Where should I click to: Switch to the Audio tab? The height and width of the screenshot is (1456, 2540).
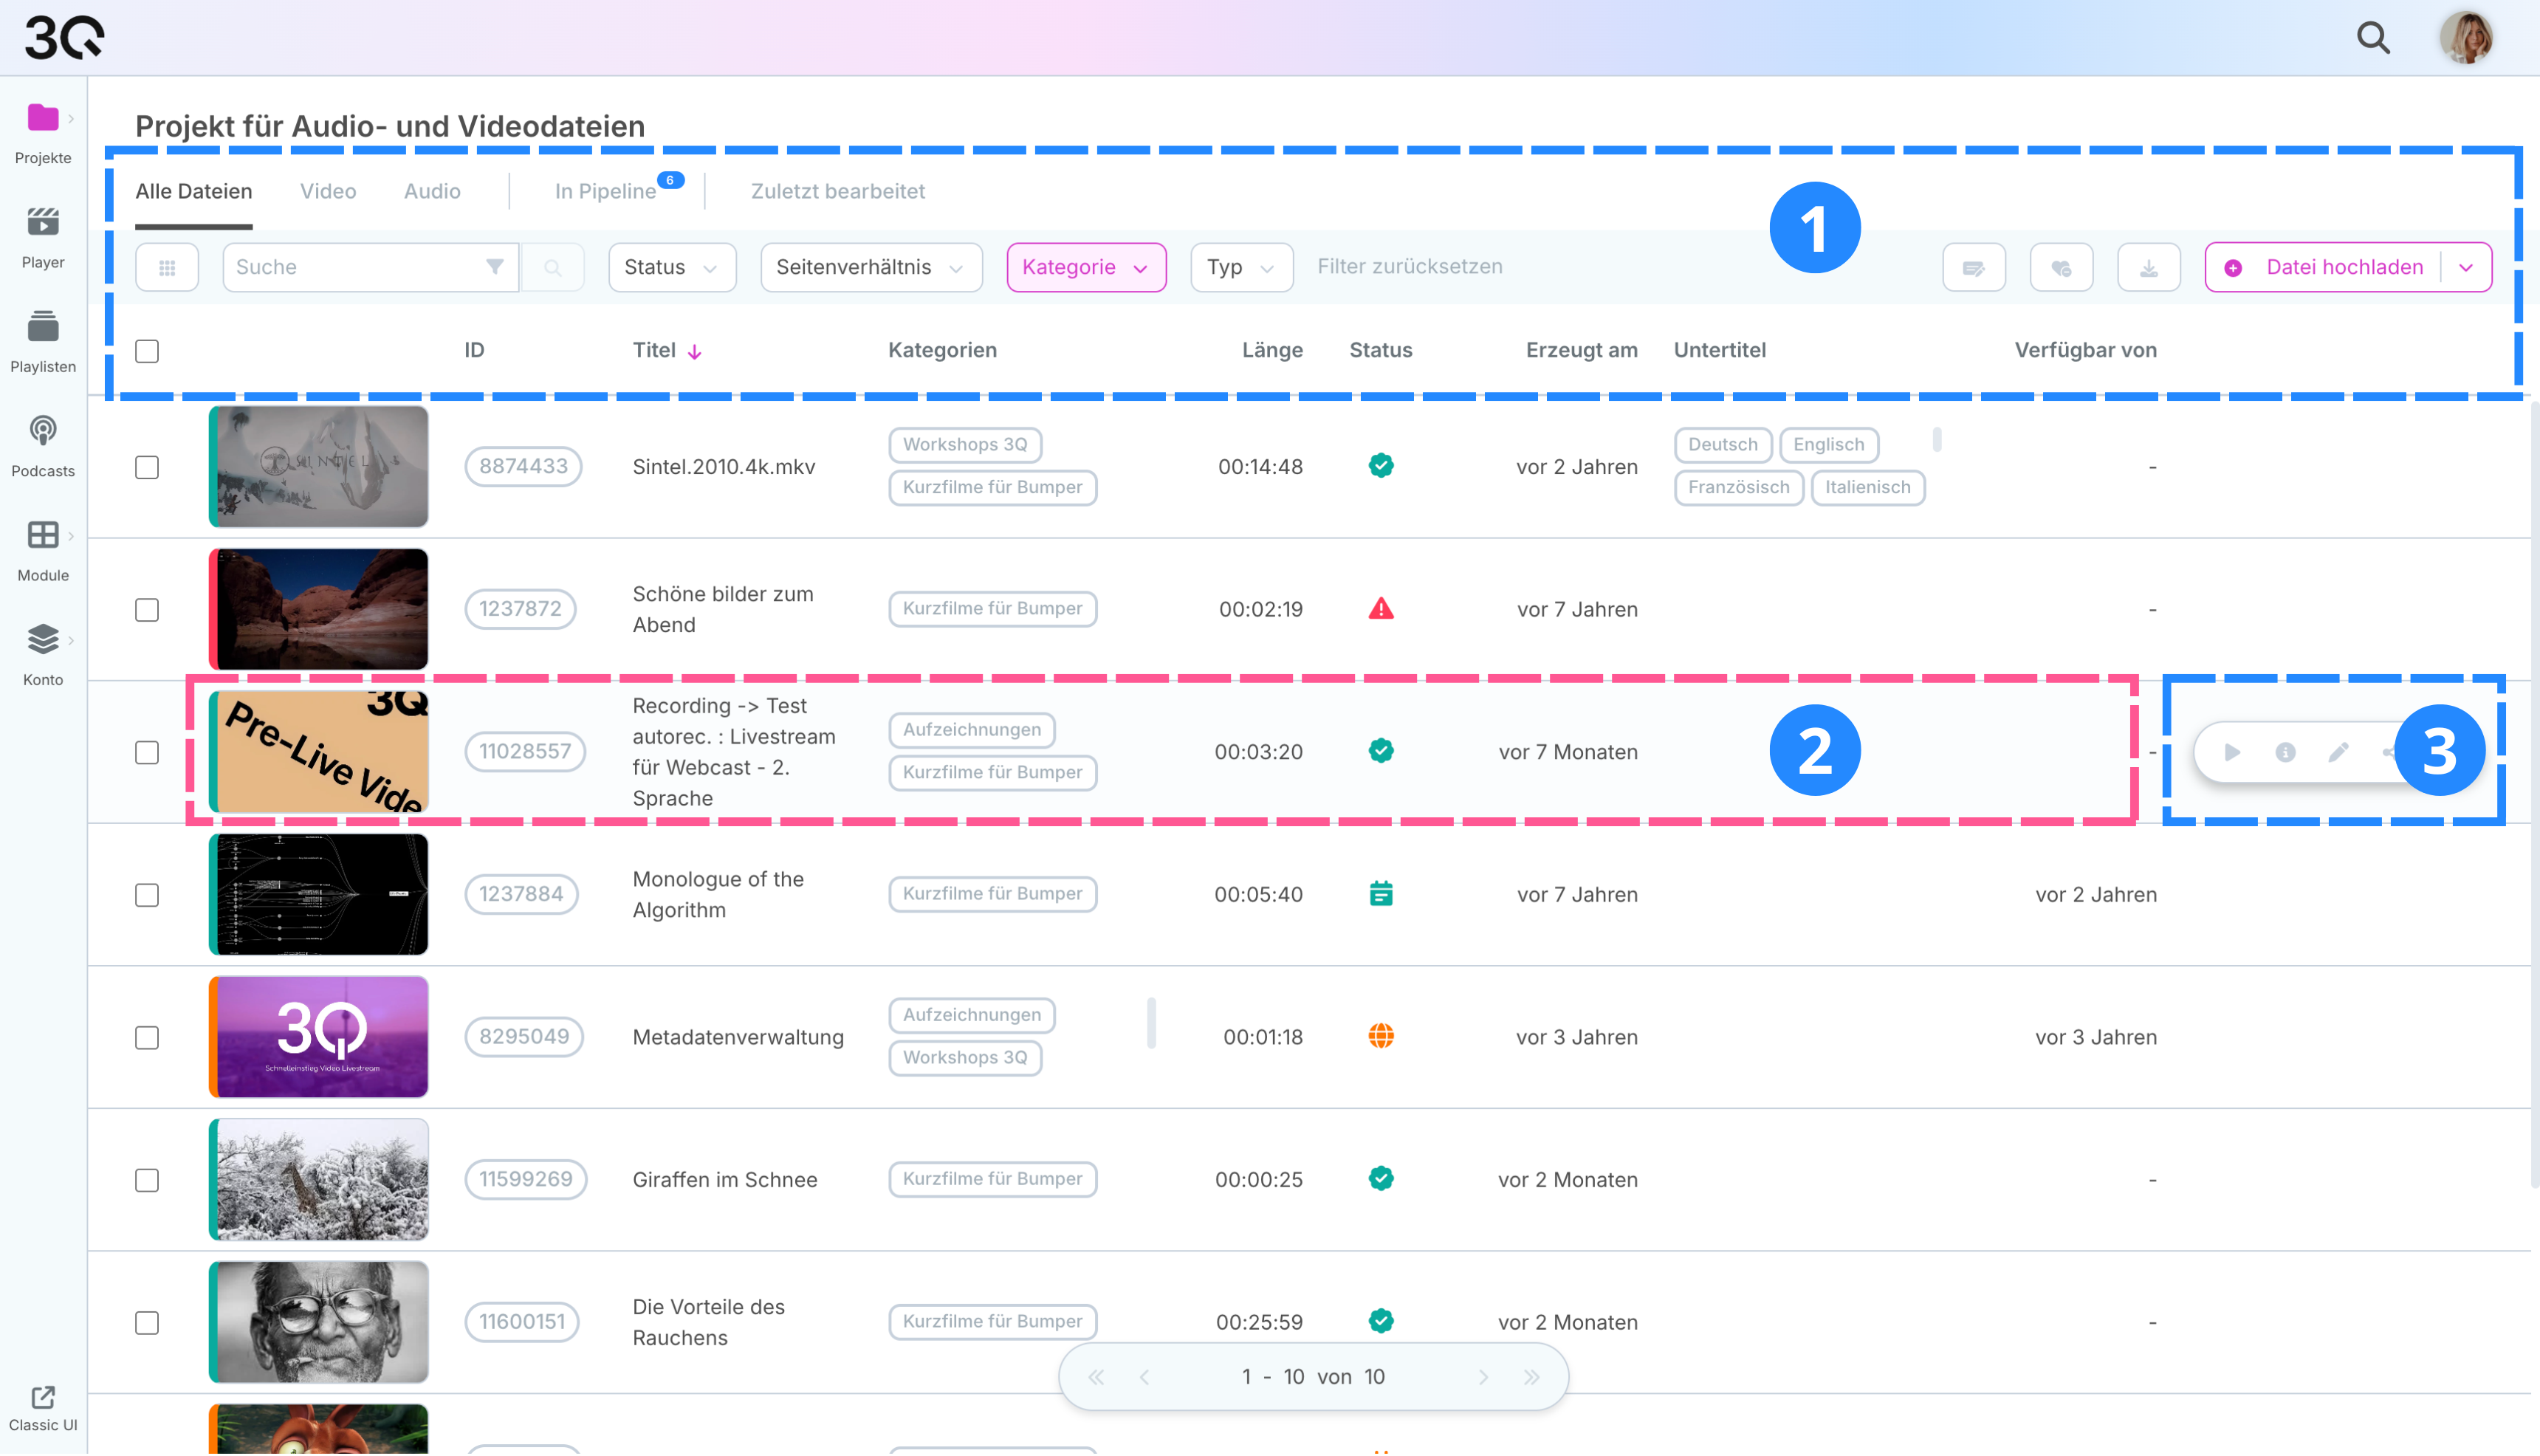(x=432, y=191)
